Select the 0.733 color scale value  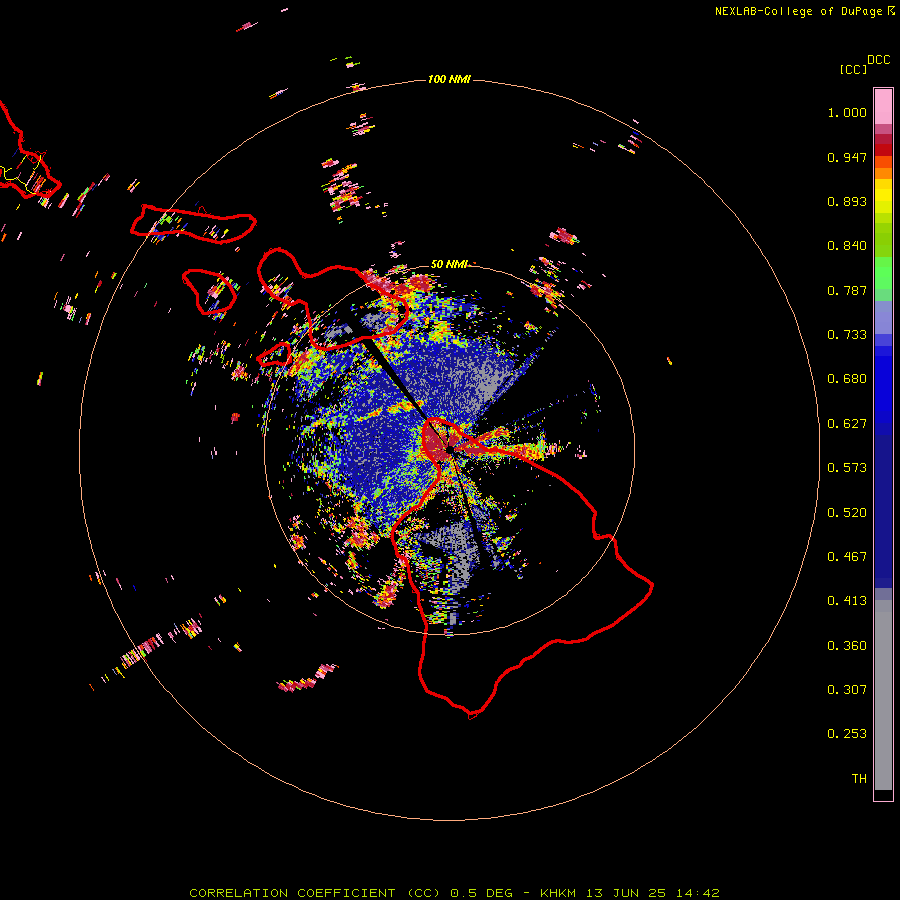point(847,335)
